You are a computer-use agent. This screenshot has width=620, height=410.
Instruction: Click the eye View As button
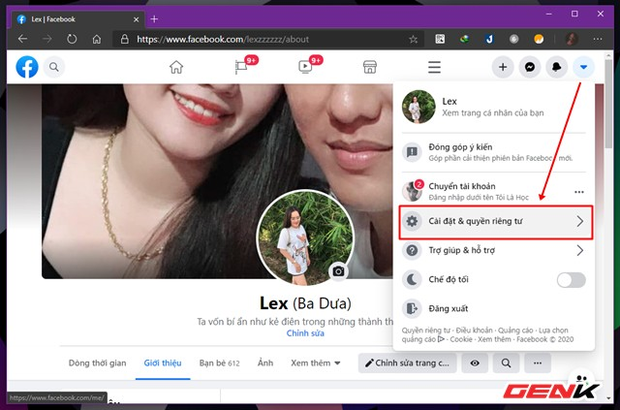[475, 363]
